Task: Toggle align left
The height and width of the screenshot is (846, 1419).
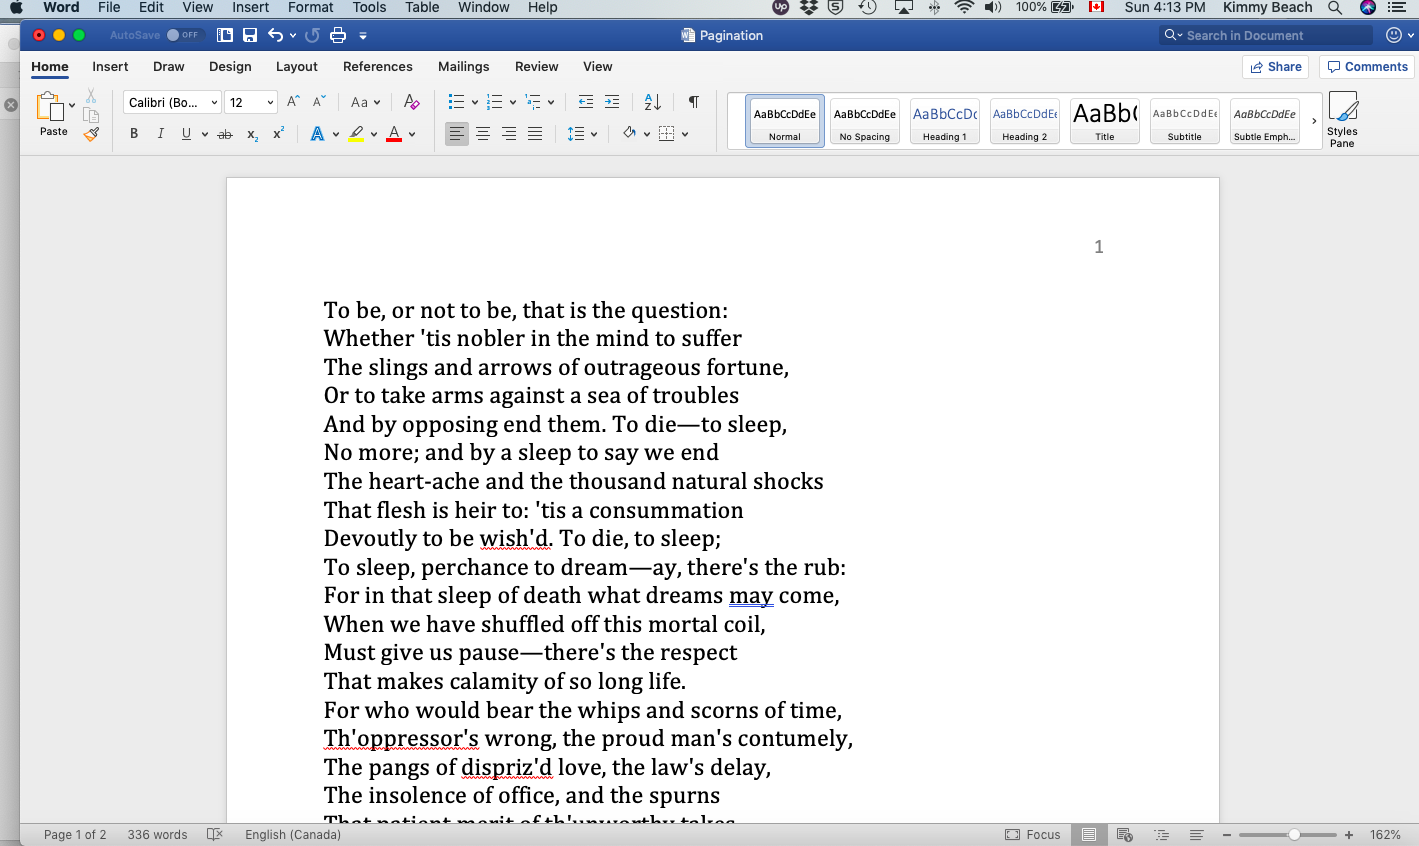Action: 457,134
